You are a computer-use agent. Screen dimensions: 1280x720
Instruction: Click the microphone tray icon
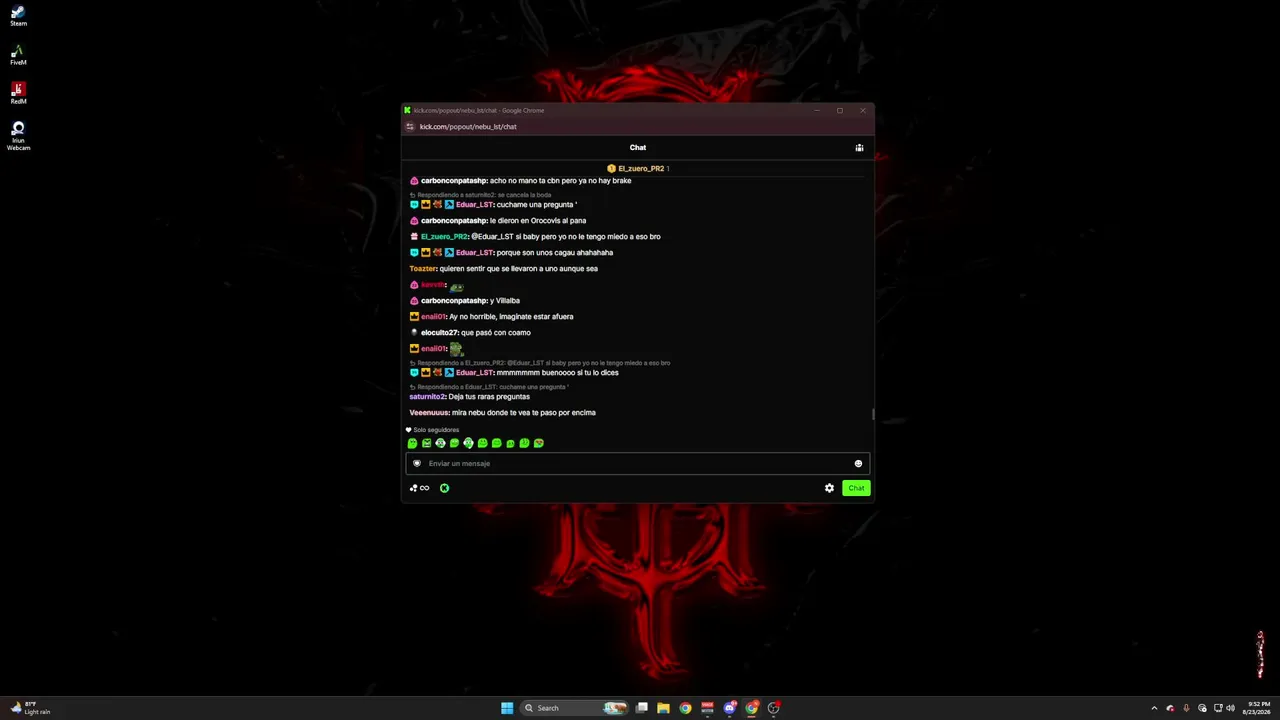(x=1186, y=708)
